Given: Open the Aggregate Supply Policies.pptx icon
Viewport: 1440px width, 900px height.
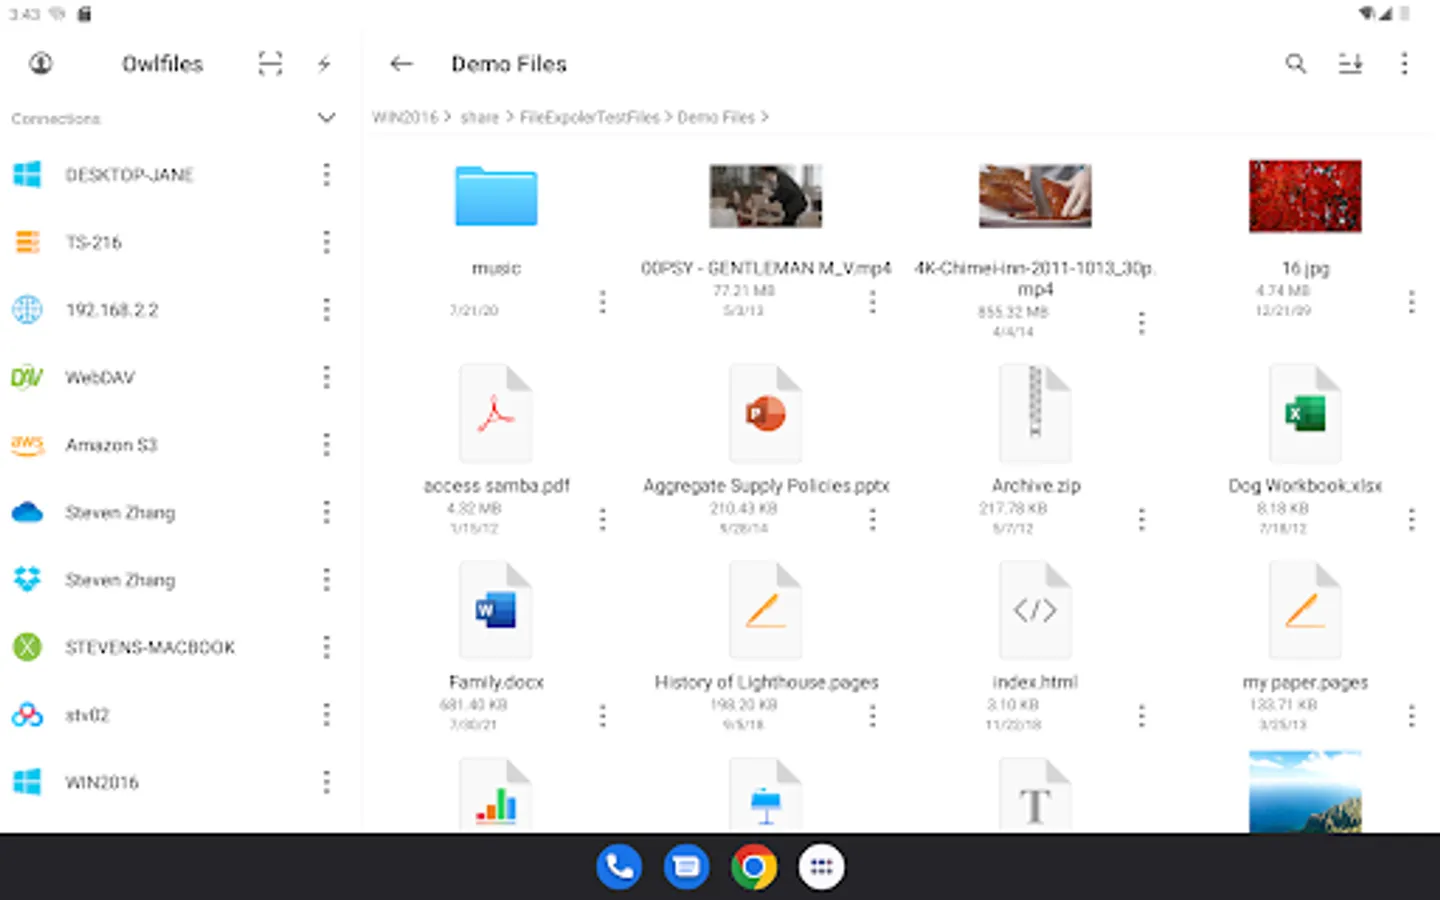Looking at the screenshot, I should coord(766,413).
